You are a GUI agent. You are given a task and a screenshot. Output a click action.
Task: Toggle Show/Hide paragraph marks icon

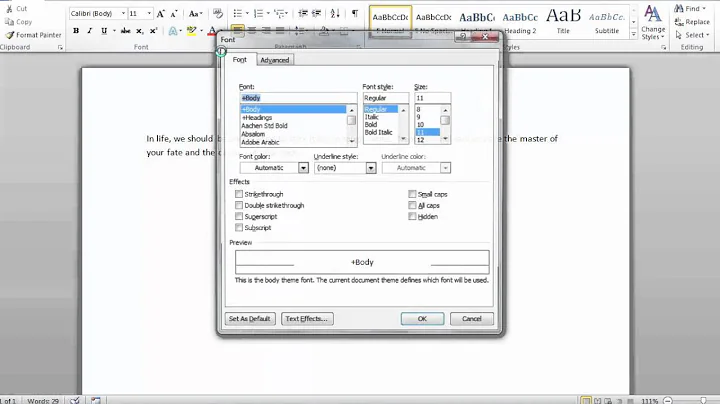pyautogui.click(x=354, y=13)
